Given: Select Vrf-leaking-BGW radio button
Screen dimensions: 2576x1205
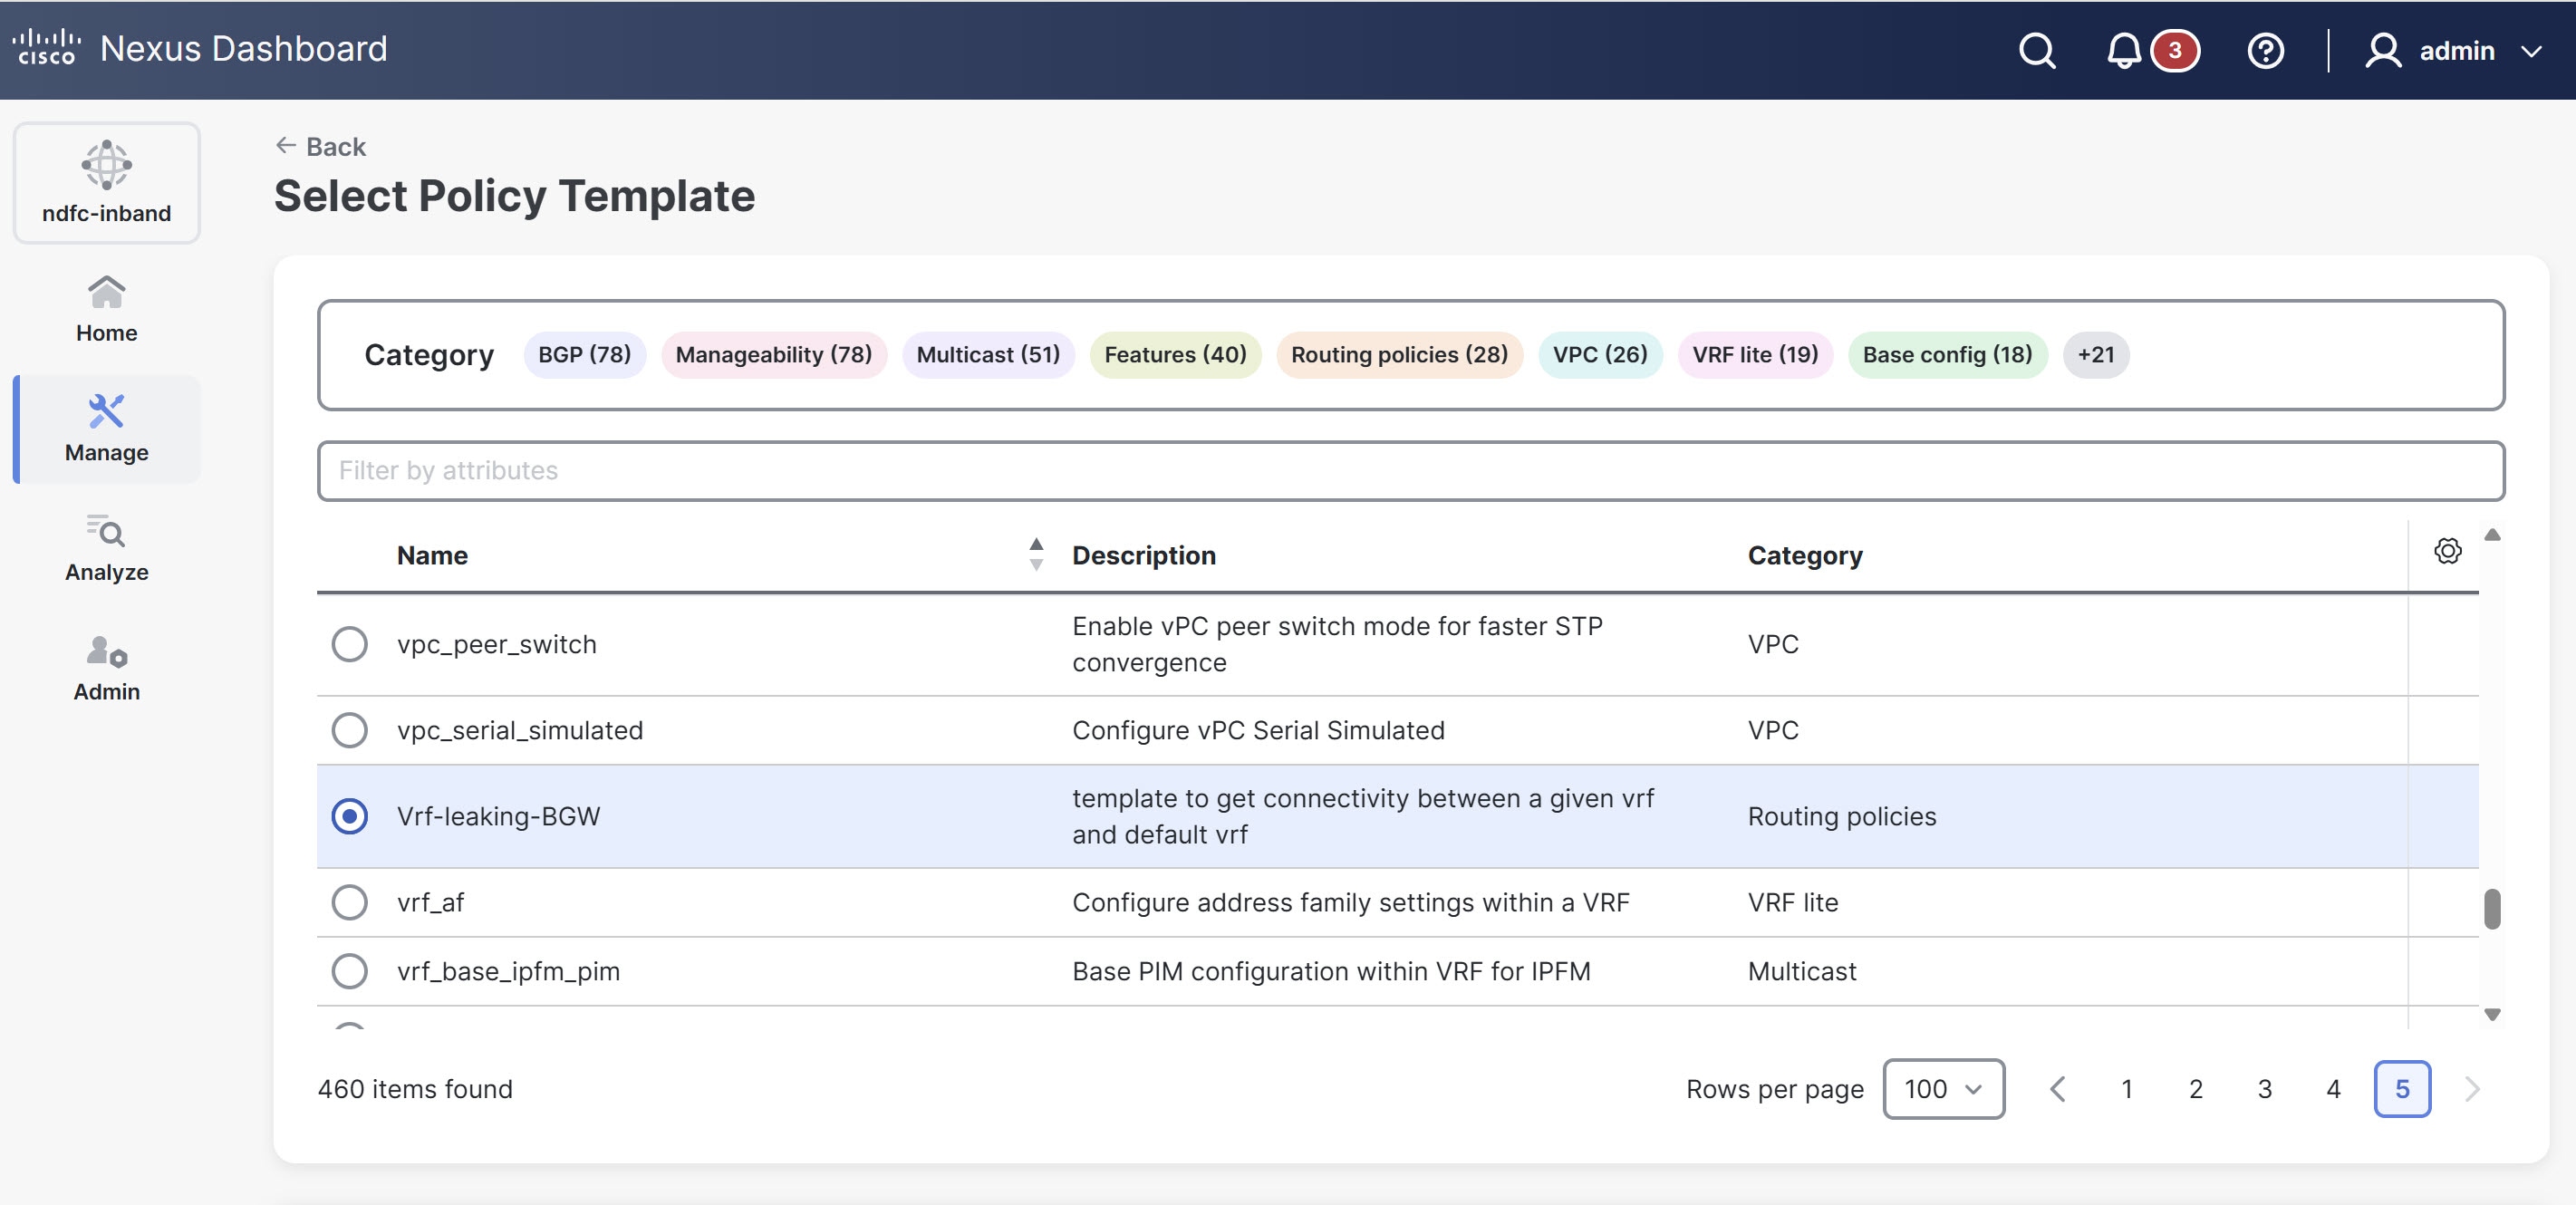Looking at the screenshot, I should pos(349,816).
